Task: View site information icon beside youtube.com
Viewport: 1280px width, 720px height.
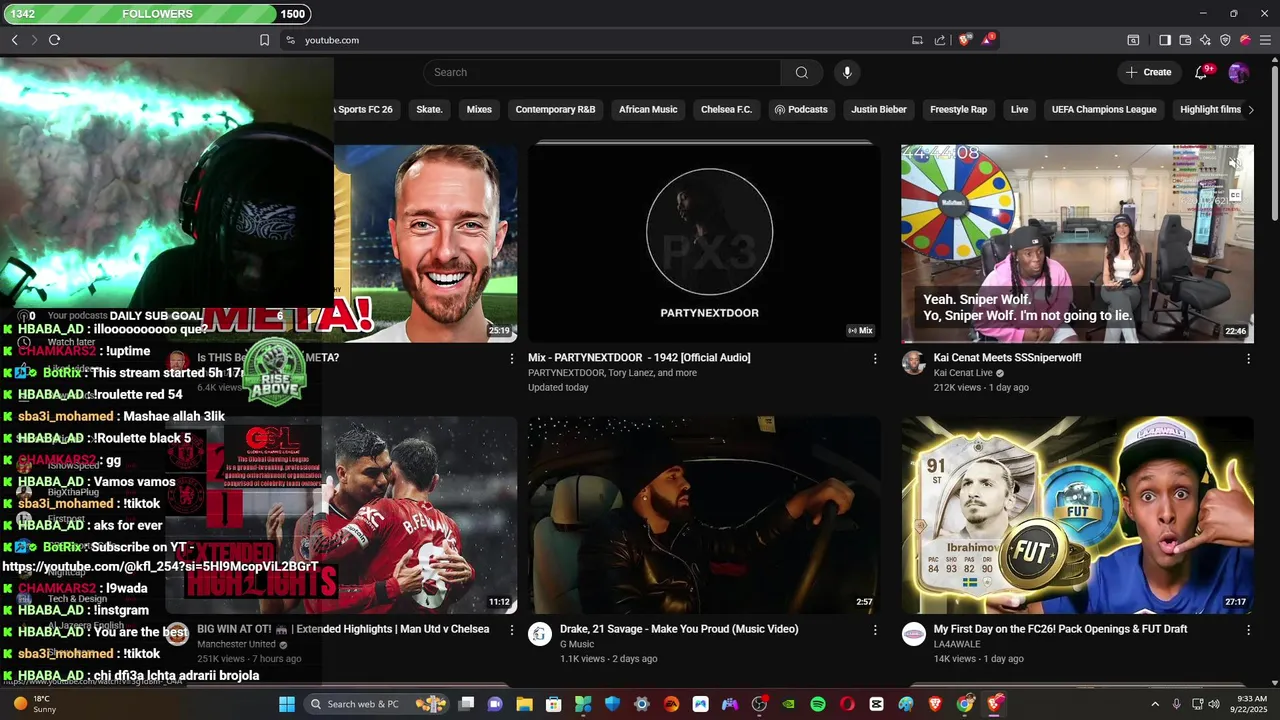Action: [x=290, y=40]
